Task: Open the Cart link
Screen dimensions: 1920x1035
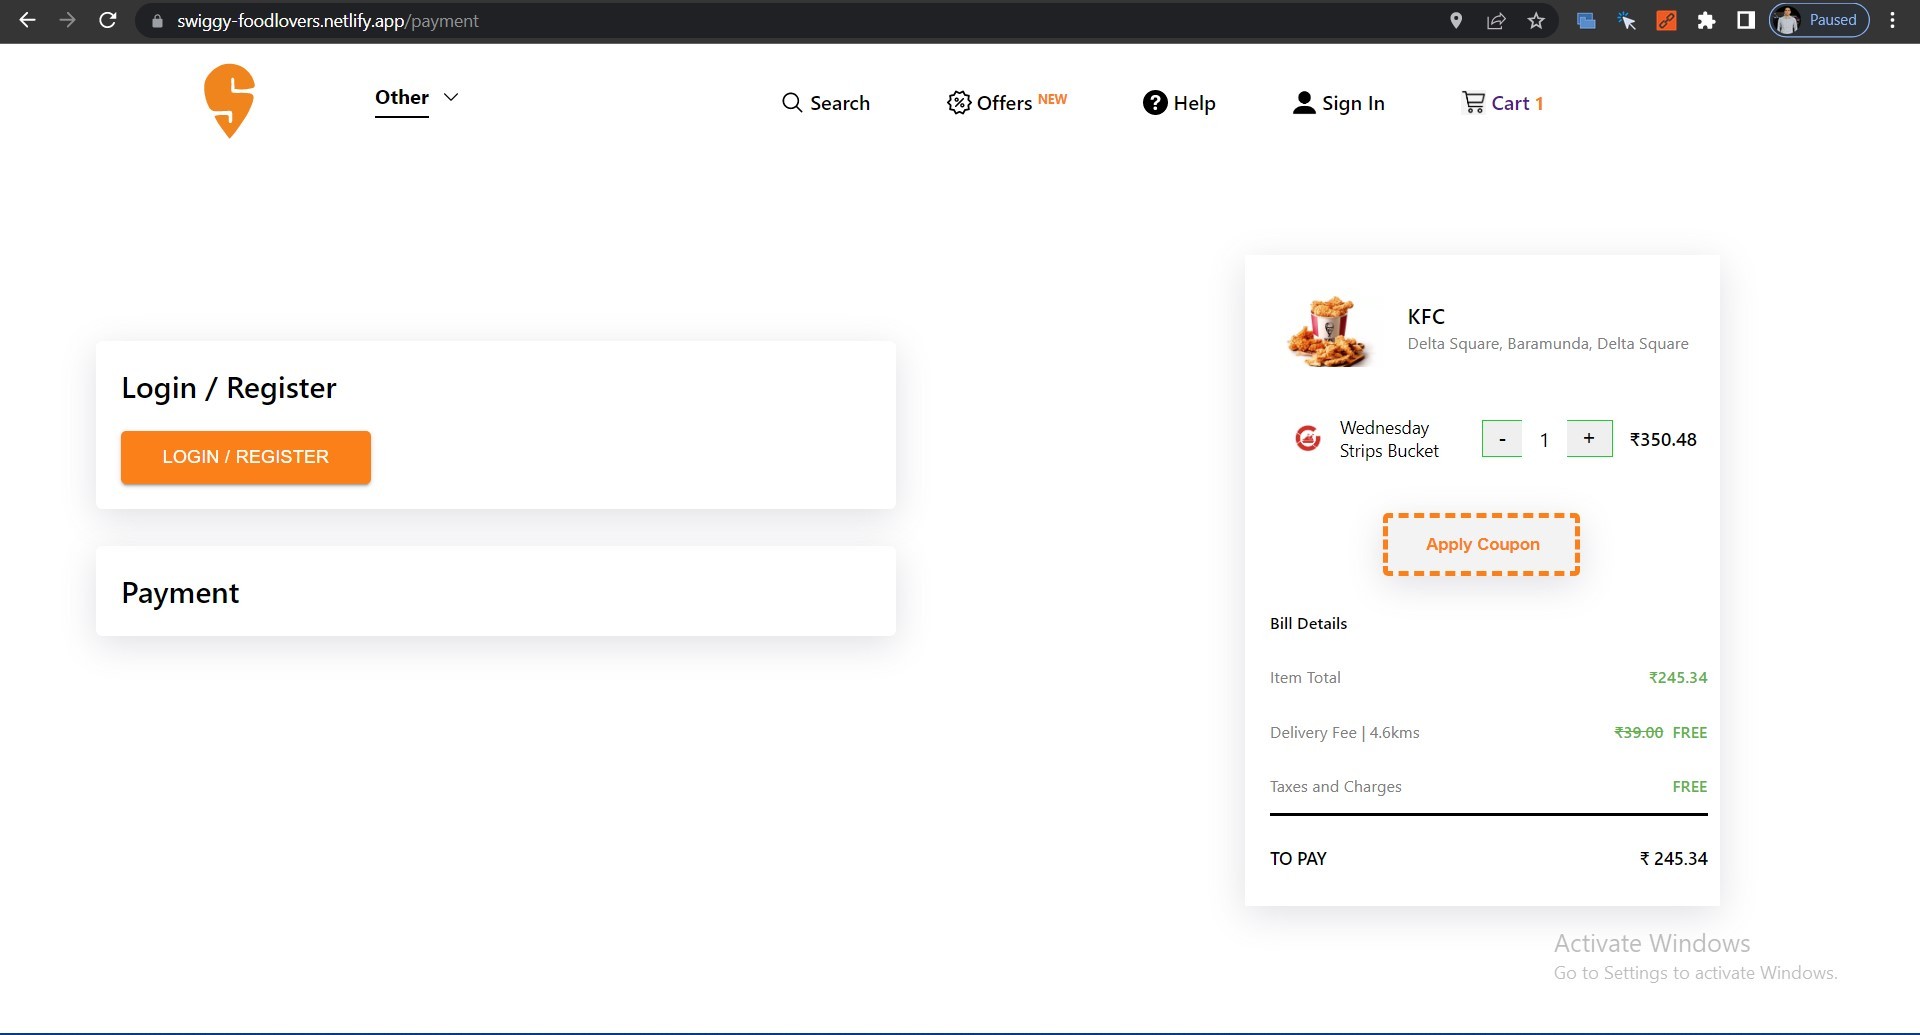Action: pyautogui.click(x=1502, y=103)
